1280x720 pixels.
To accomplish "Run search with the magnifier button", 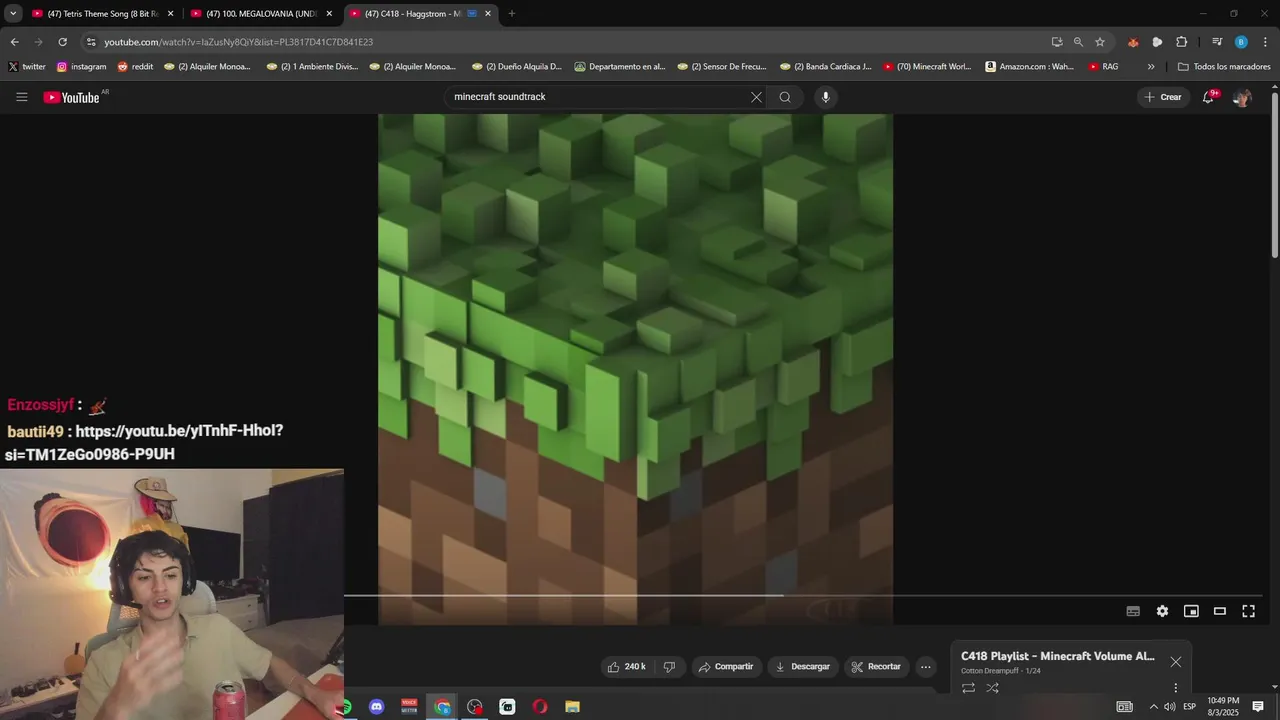I will (785, 97).
